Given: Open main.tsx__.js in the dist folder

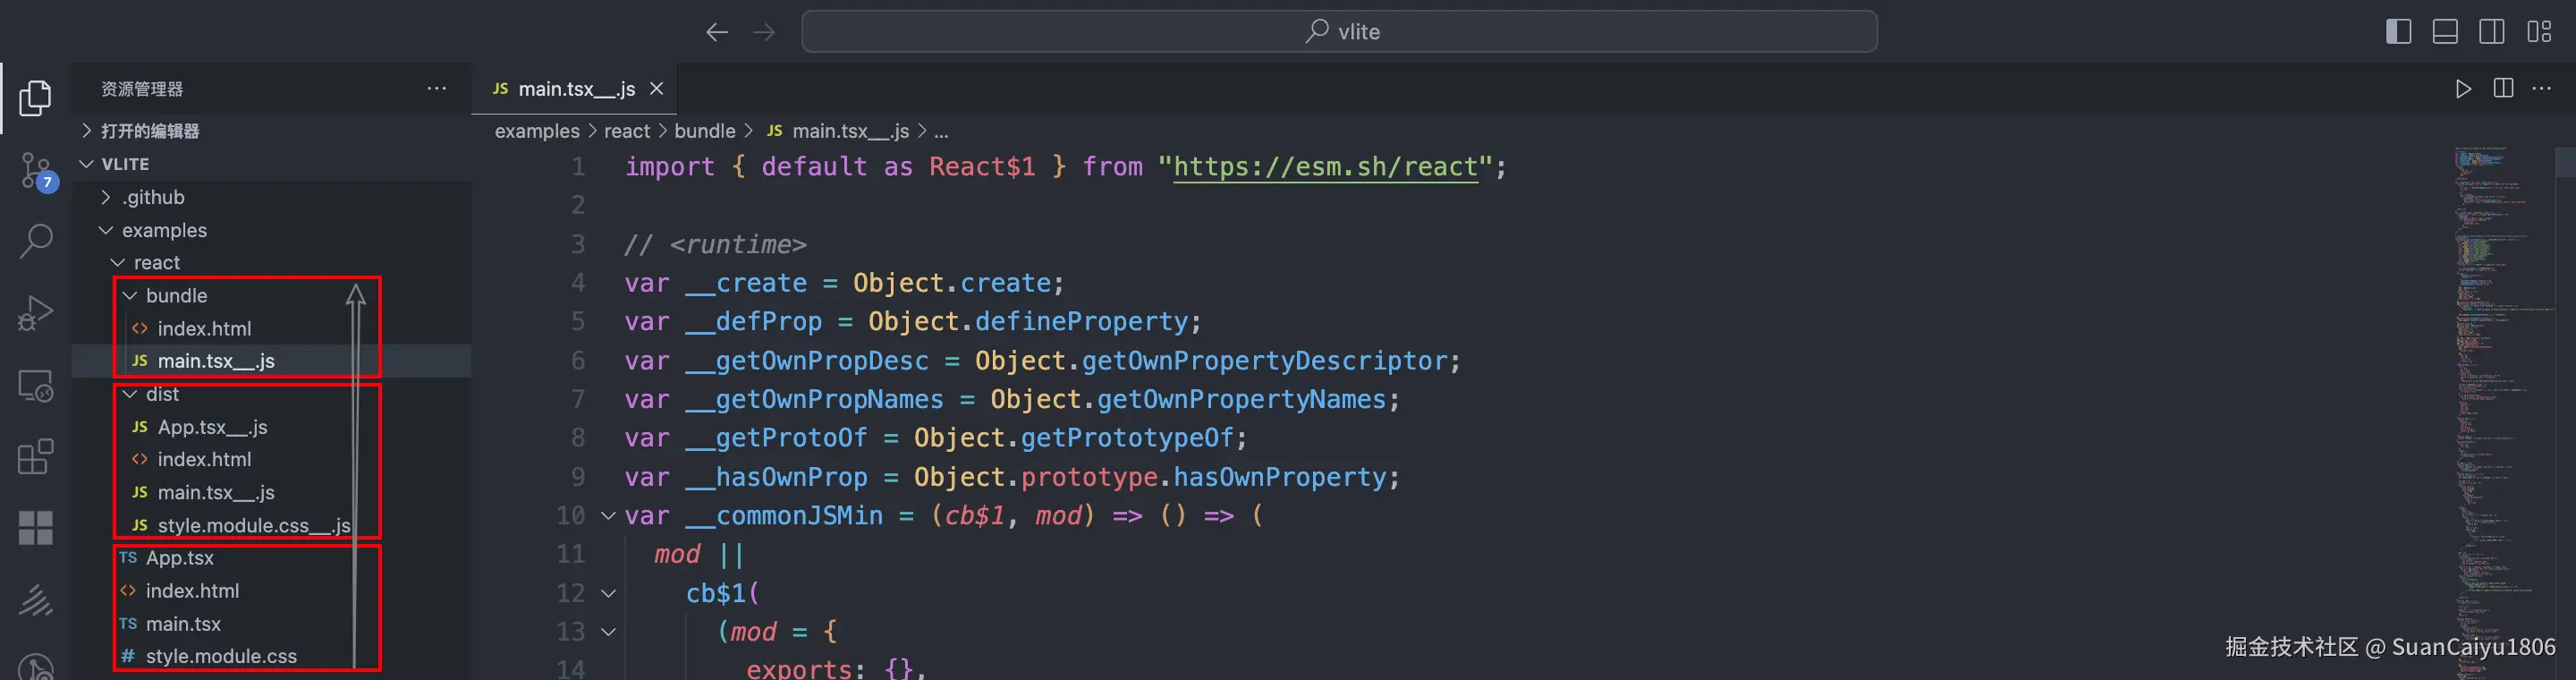Looking at the screenshot, I should [x=272, y=492].
